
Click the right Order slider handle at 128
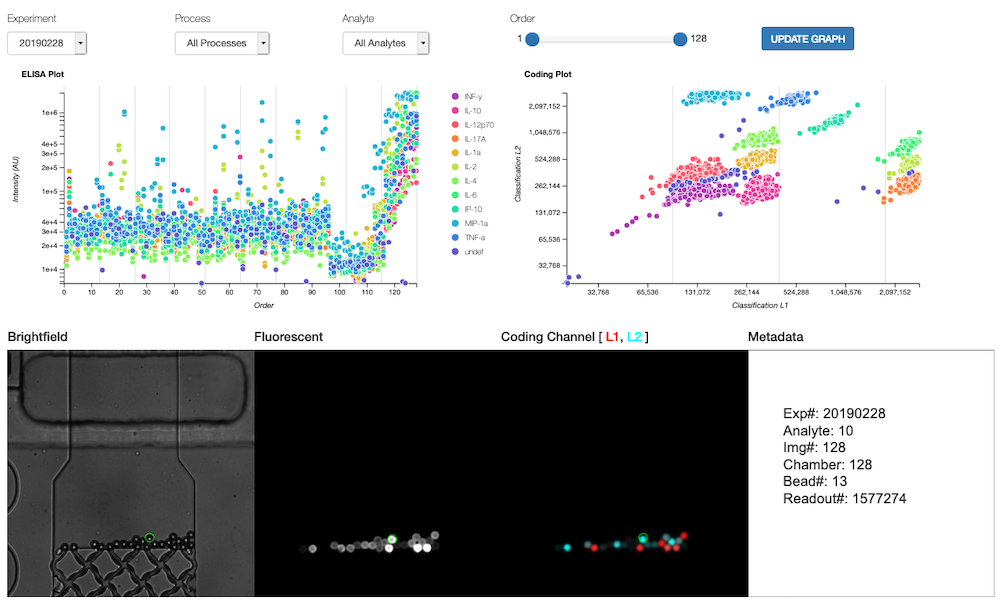[680, 39]
